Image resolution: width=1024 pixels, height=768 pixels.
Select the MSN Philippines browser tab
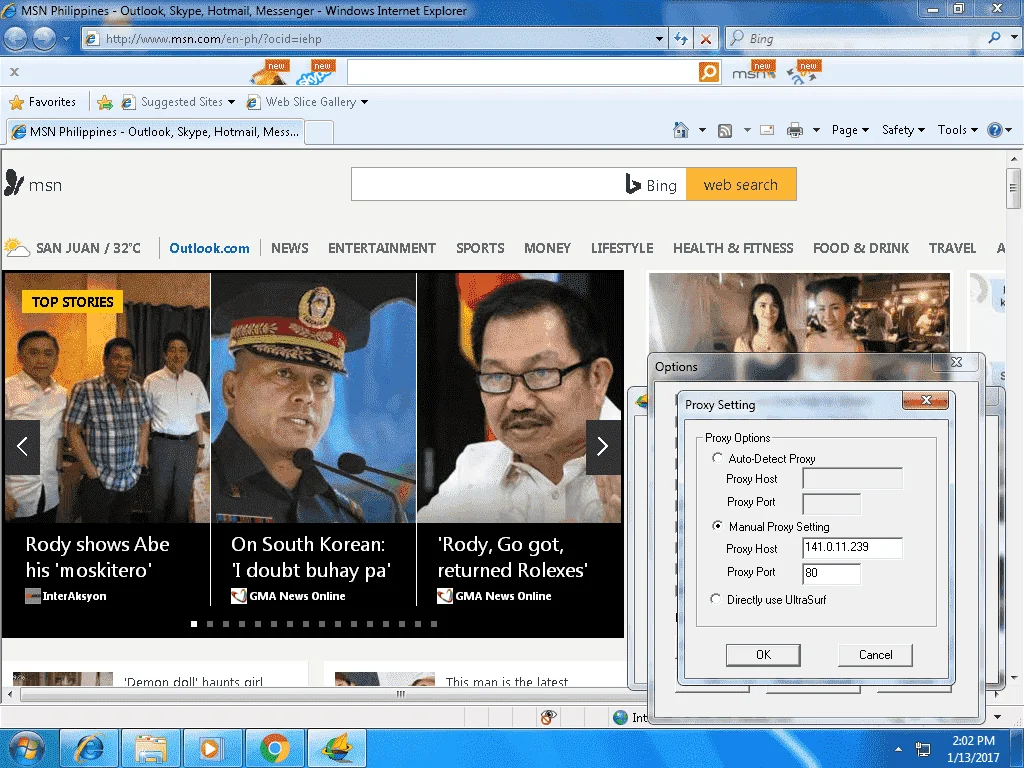155,132
